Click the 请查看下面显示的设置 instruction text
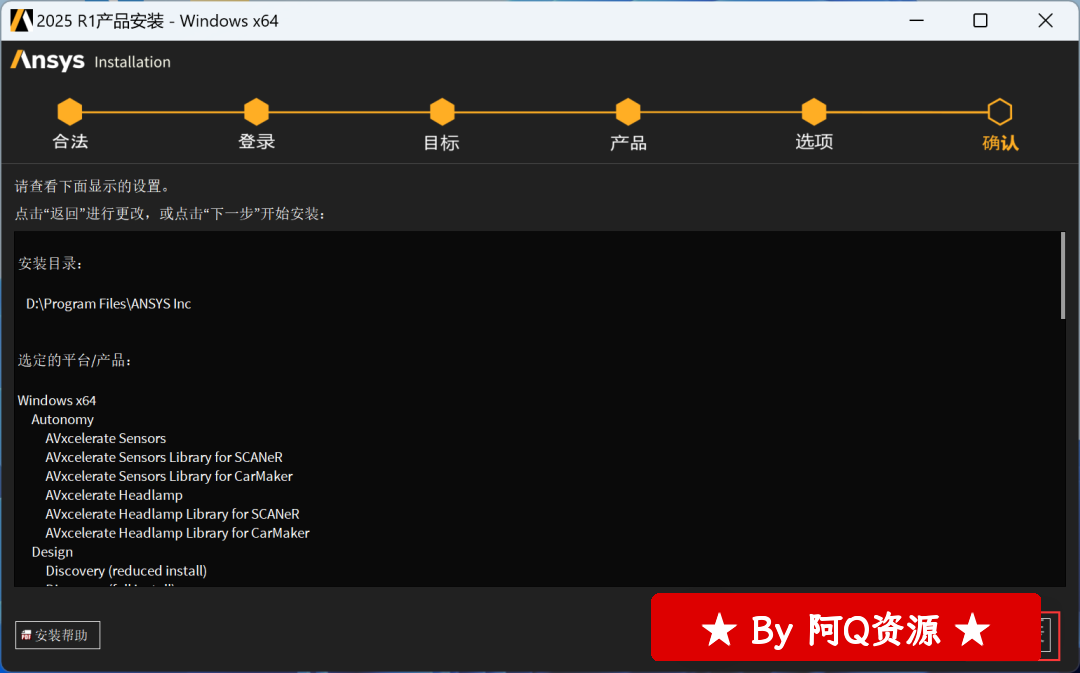This screenshot has width=1080, height=673. (x=92, y=186)
